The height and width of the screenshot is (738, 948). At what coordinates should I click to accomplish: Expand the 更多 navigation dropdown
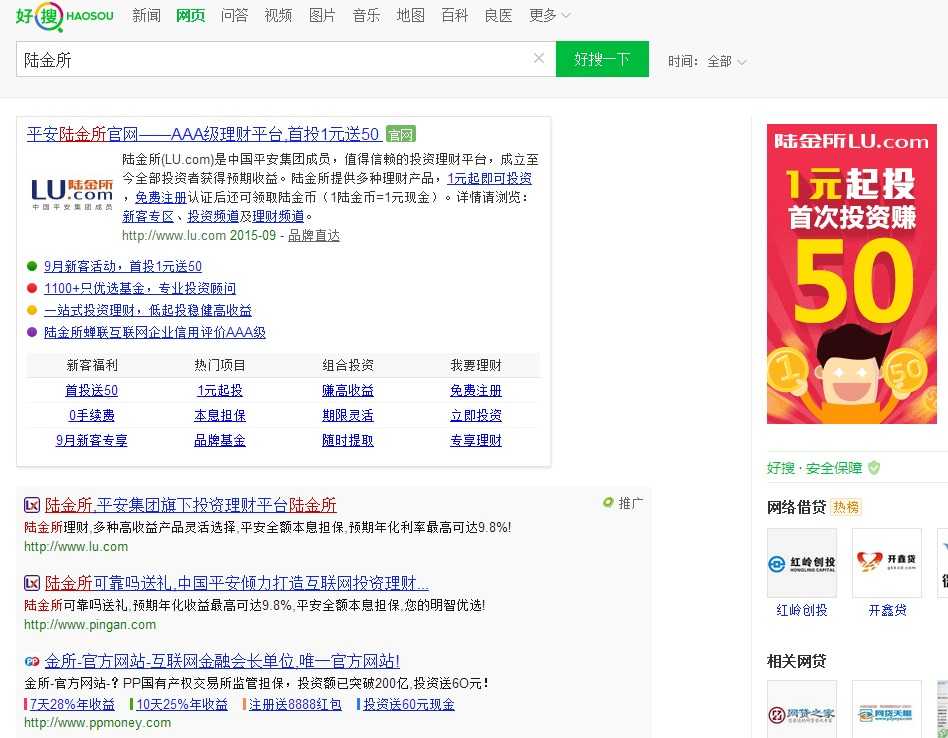tap(550, 16)
